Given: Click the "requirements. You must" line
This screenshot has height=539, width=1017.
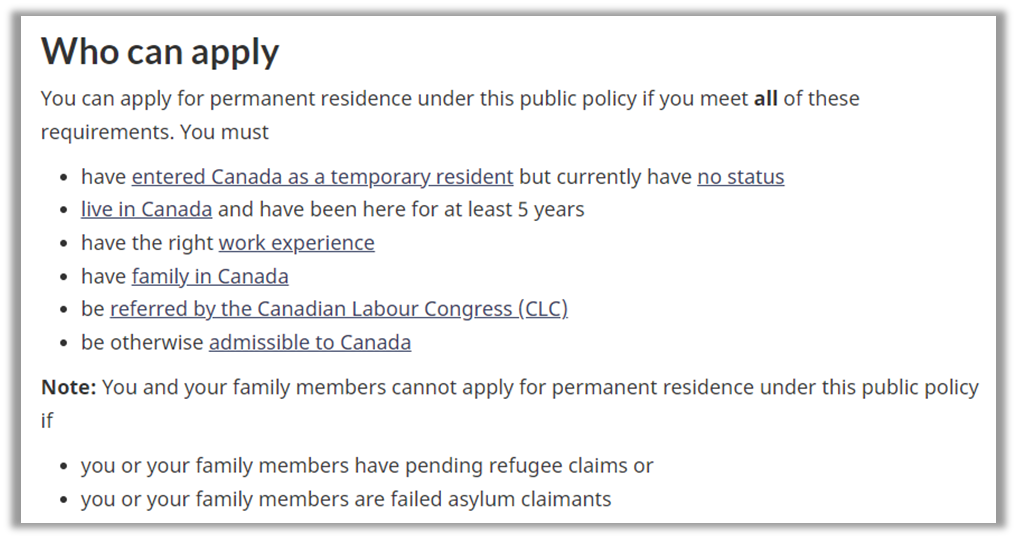Looking at the screenshot, I should pyautogui.click(x=155, y=132).
